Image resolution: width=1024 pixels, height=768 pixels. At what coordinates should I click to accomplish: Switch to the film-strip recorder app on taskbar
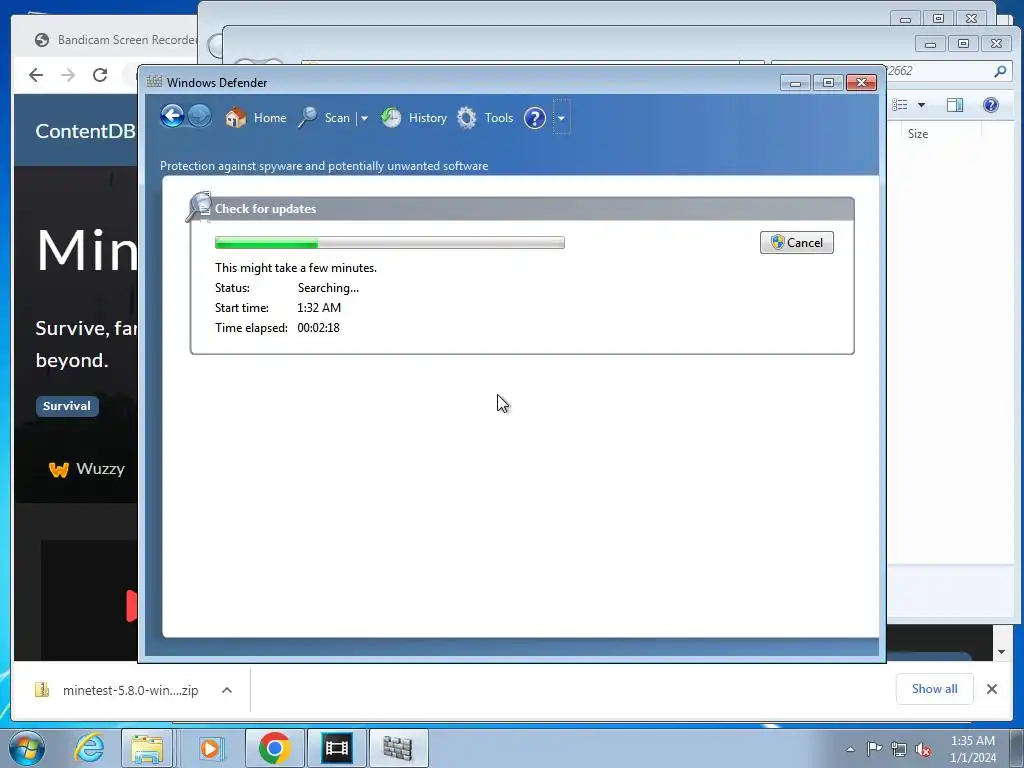click(337, 748)
